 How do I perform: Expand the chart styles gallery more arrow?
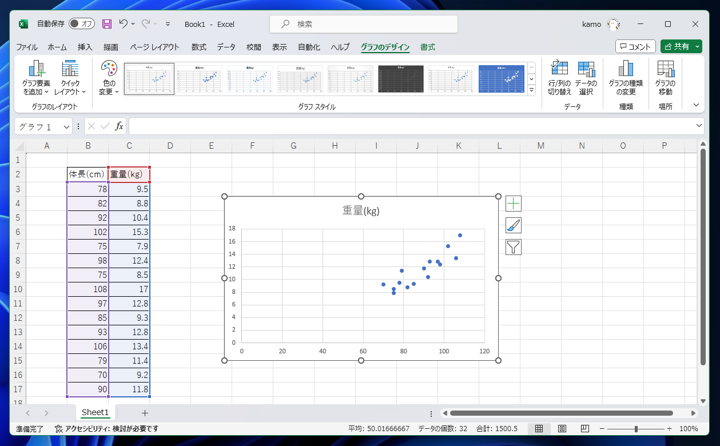[531, 90]
